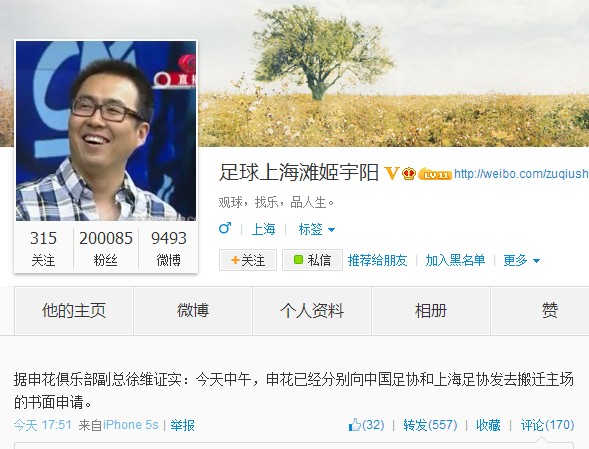Open 评论(170) comments on the post

point(547,425)
